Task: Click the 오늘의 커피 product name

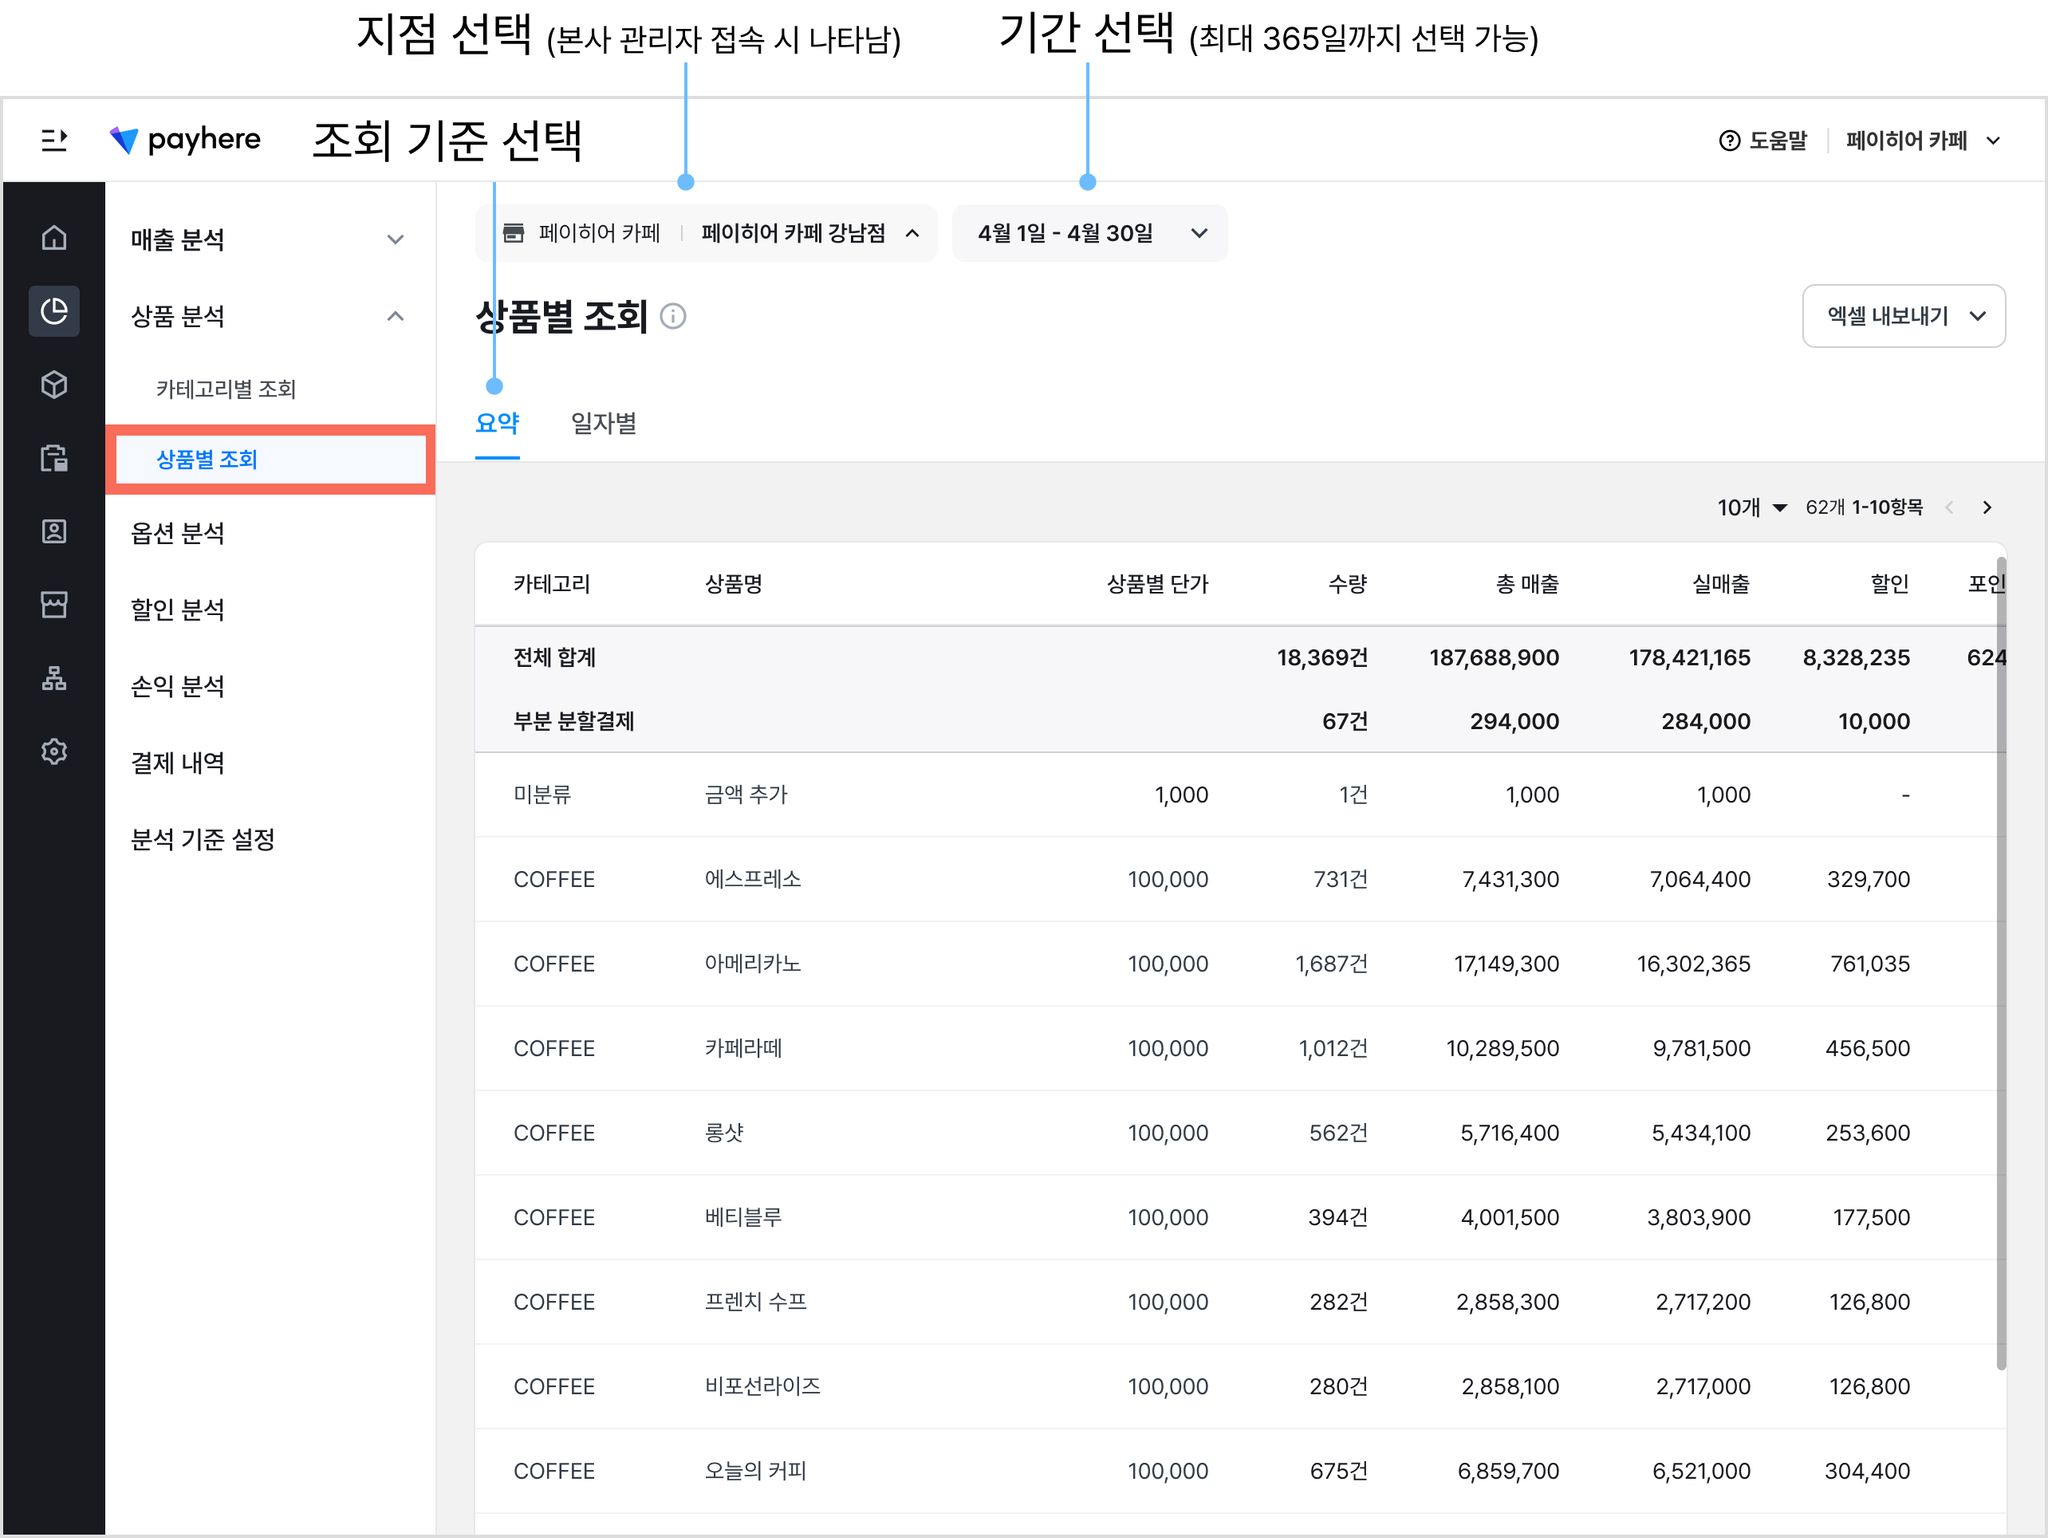Action: [755, 1472]
